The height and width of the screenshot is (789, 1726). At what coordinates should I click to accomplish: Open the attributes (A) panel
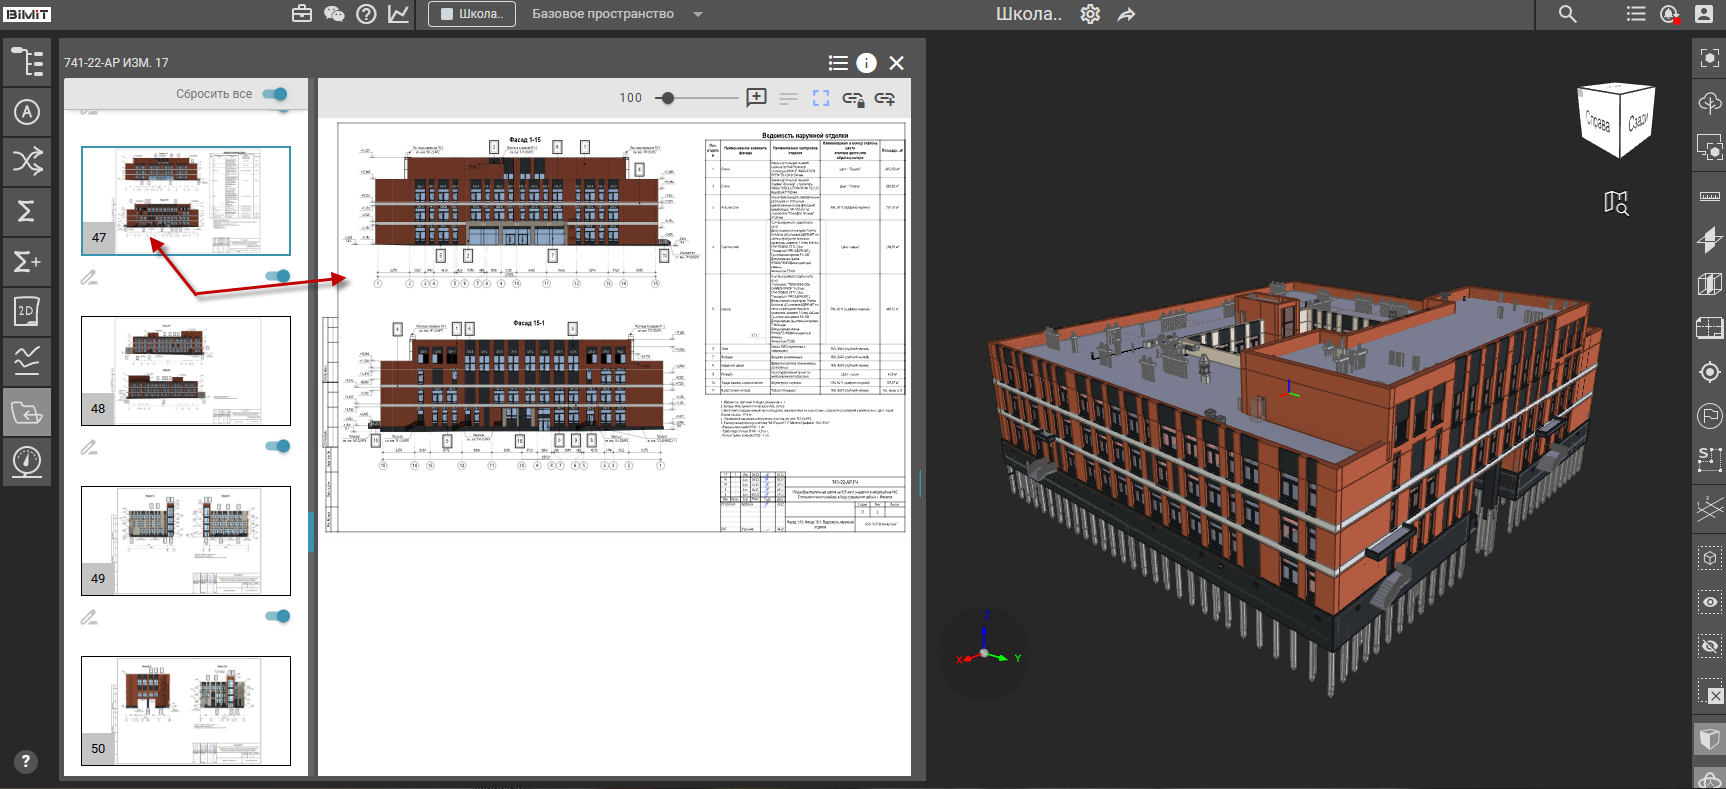[27, 112]
